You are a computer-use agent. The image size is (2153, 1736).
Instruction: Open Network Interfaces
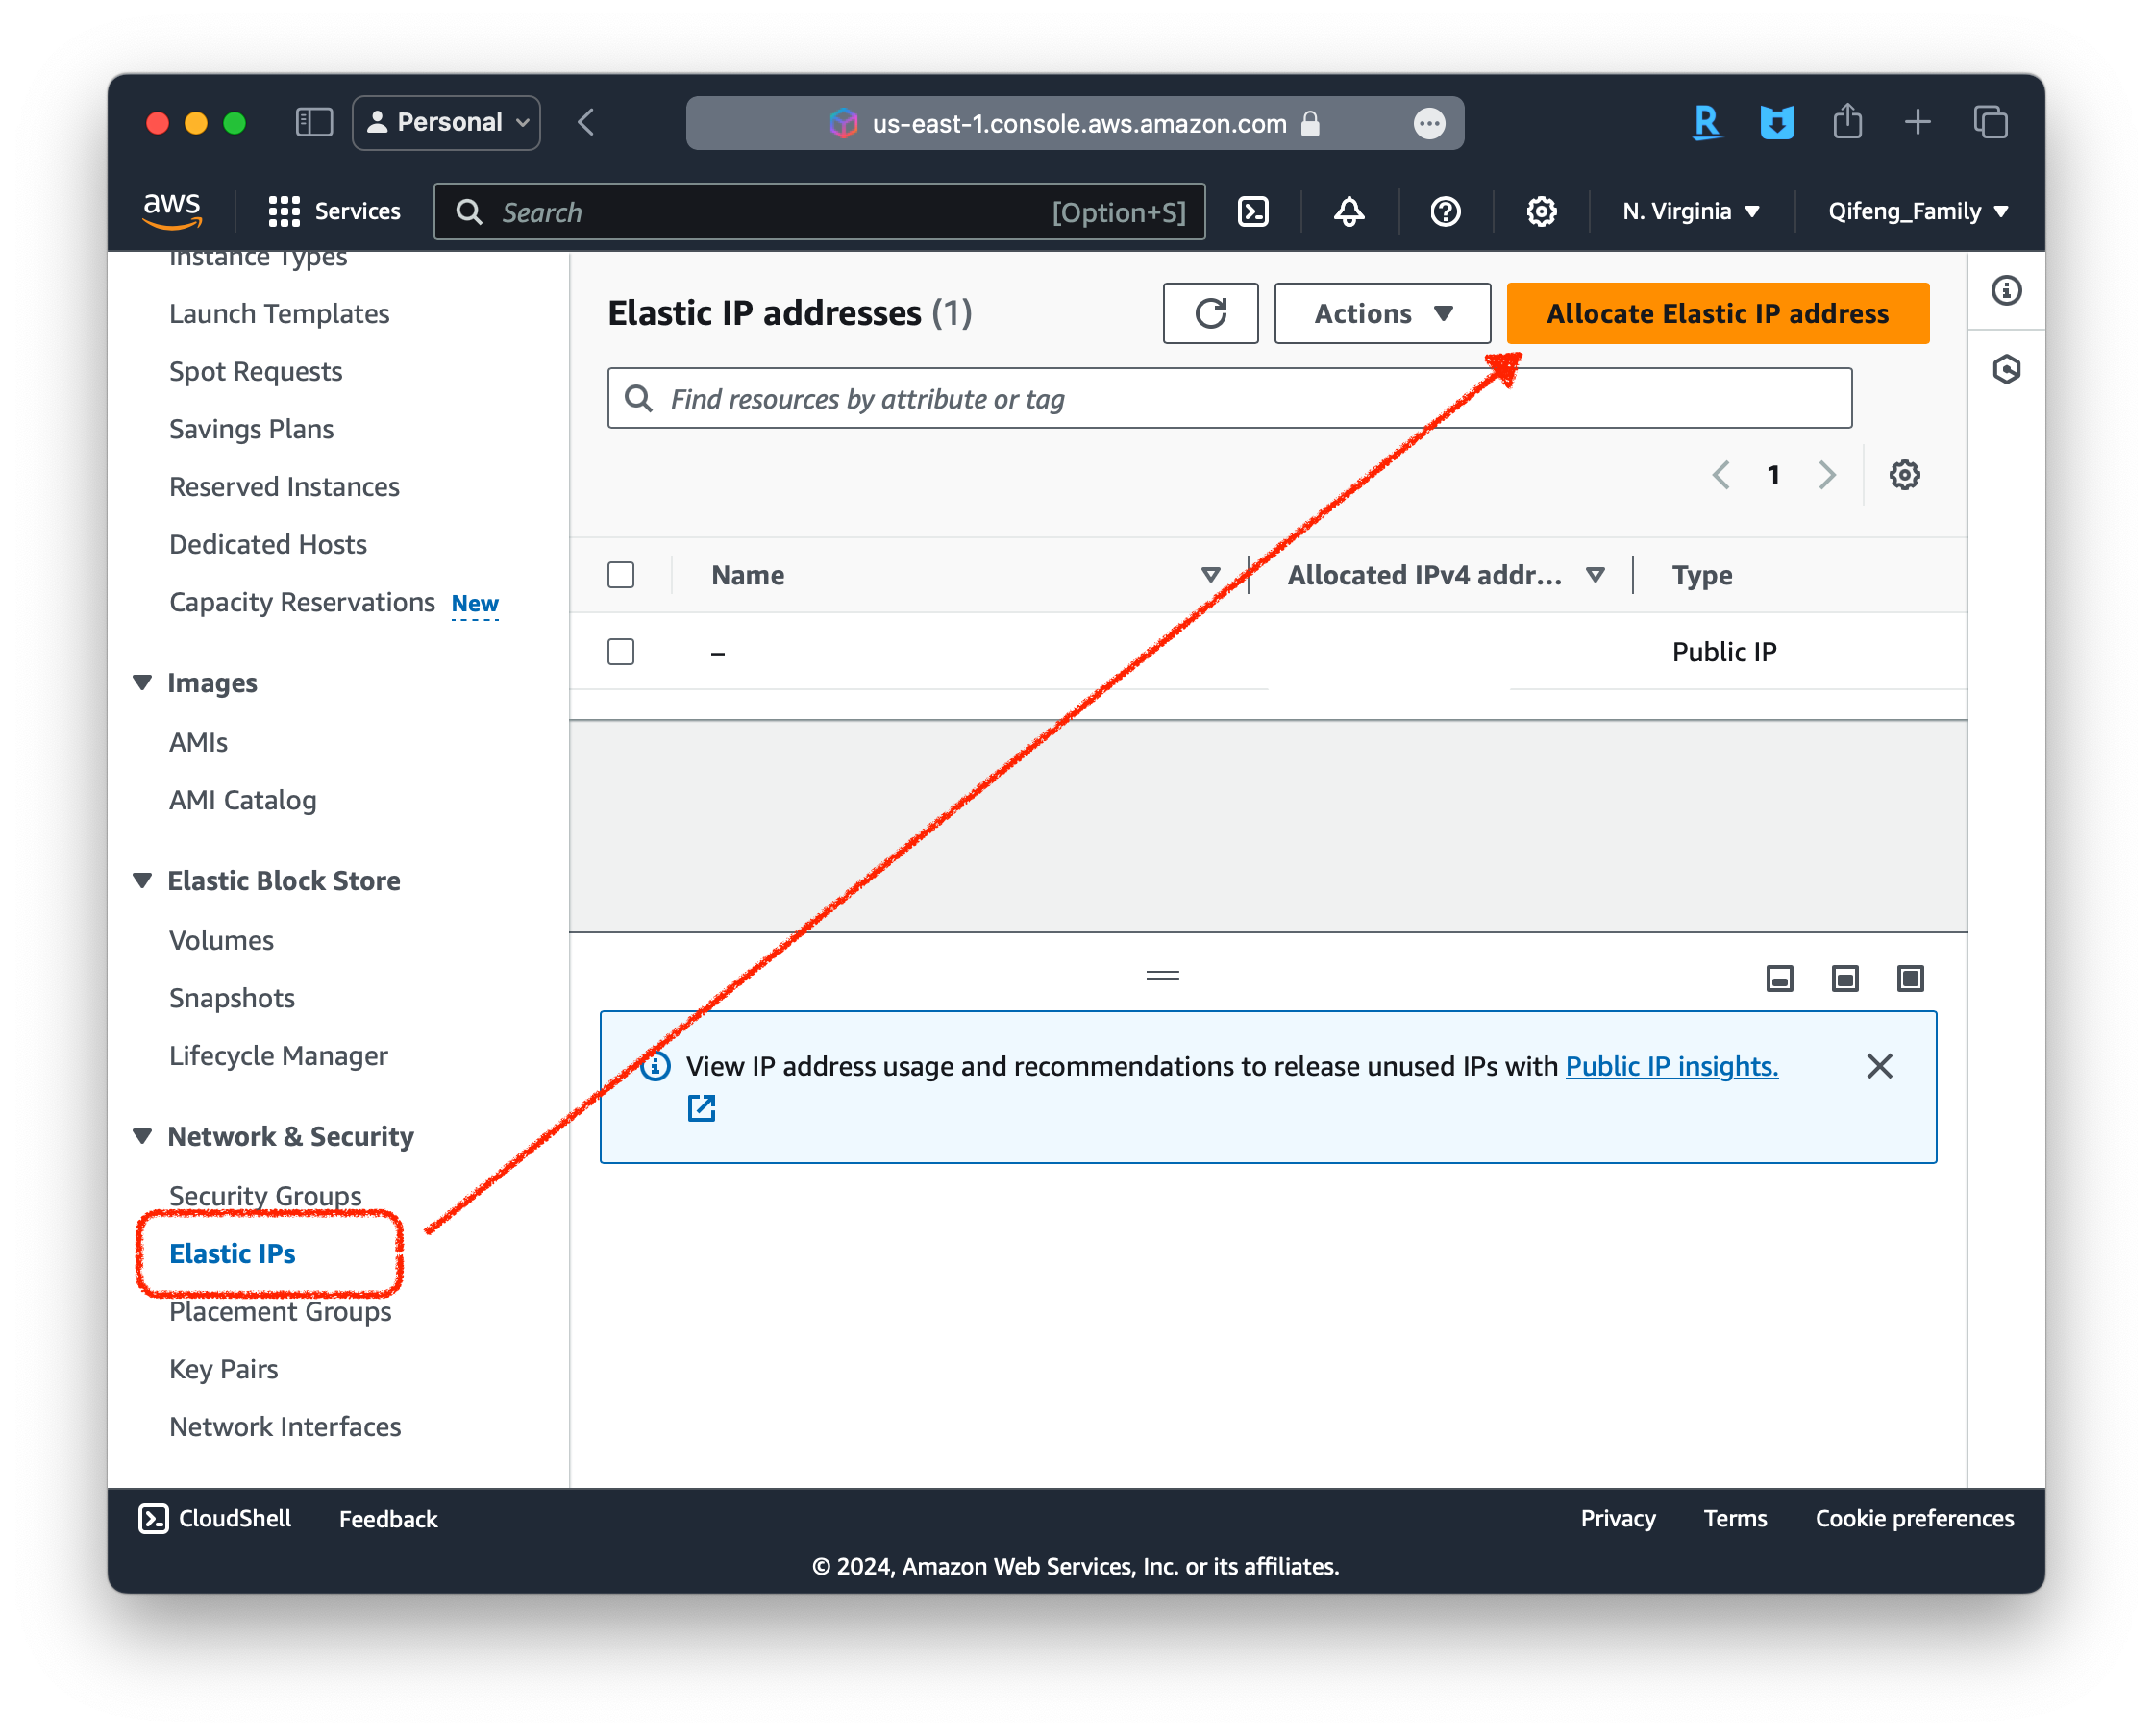pos(285,1427)
